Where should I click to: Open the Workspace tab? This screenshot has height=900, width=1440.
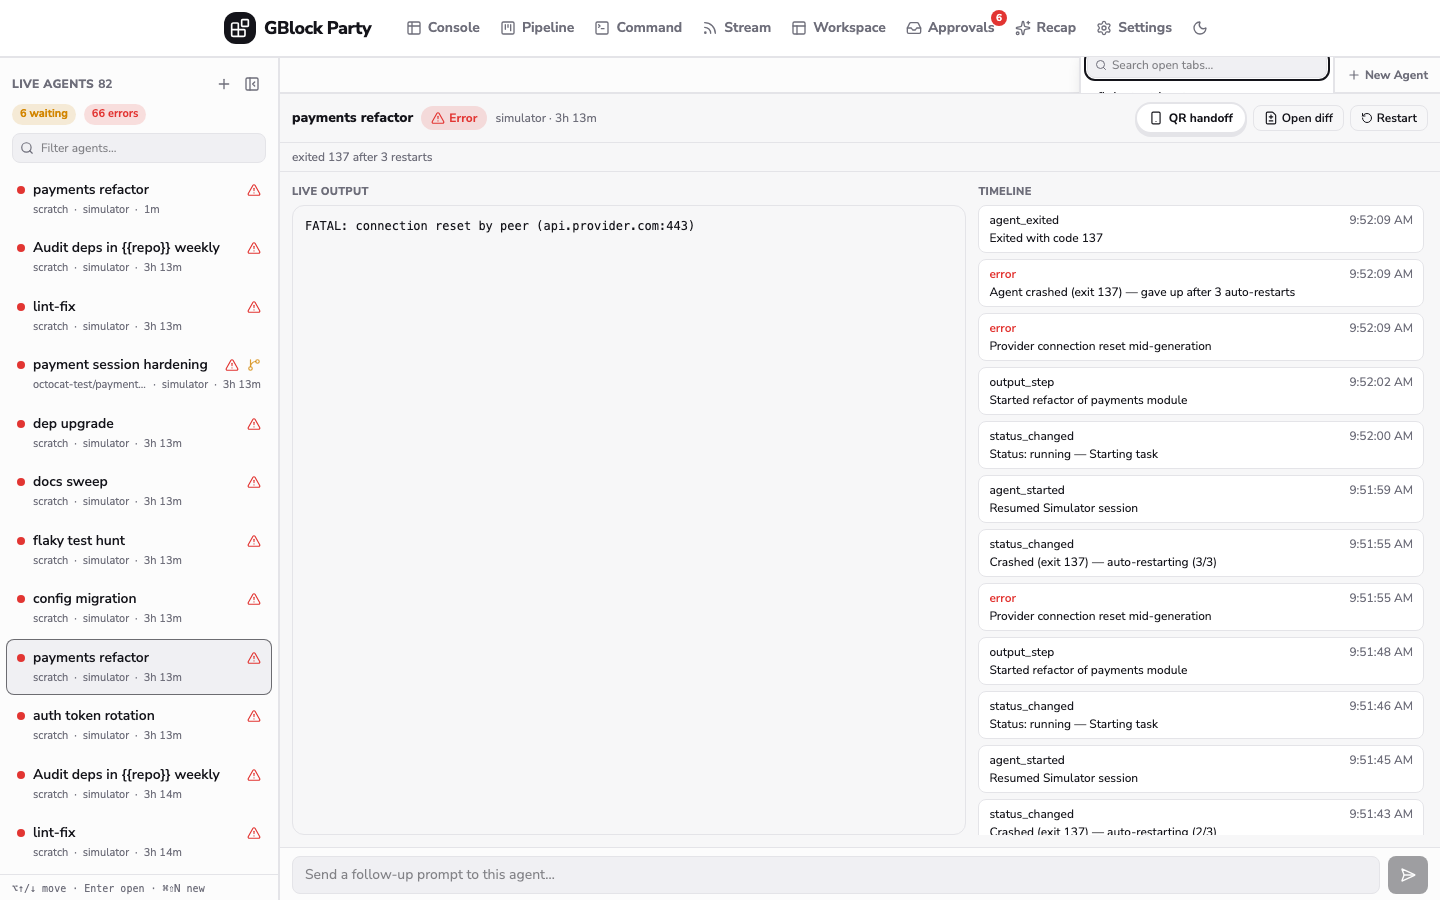point(839,28)
